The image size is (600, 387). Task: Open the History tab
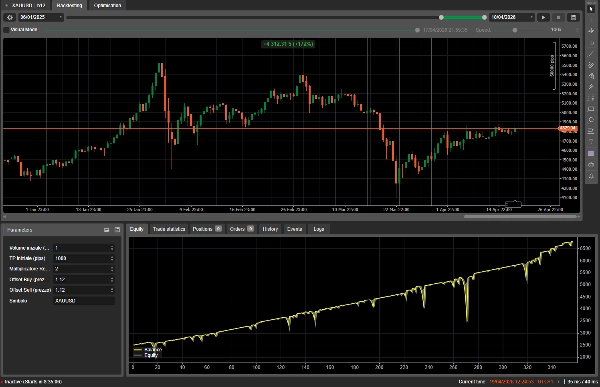coord(270,229)
